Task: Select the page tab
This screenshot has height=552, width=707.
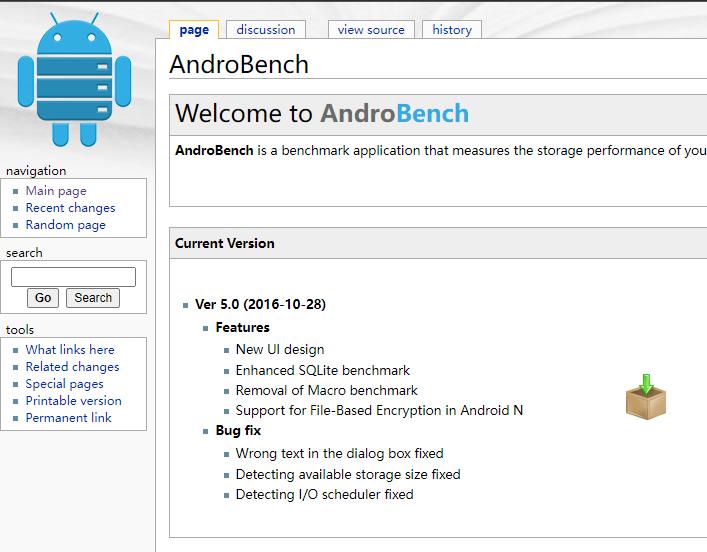Action: pos(194,30)
